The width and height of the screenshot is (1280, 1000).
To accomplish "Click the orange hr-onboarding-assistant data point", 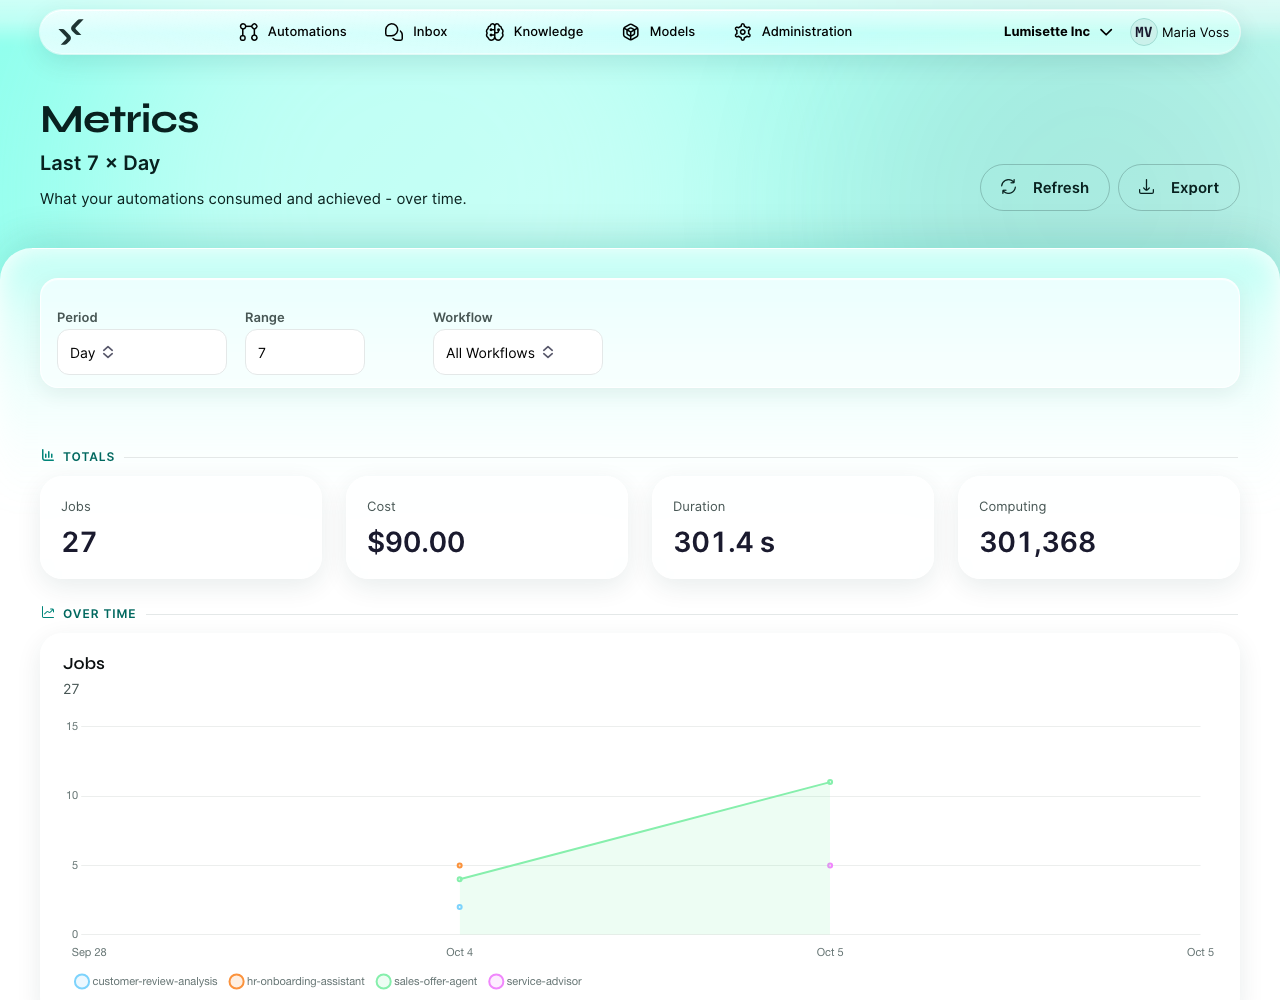I will tap(460, 866).
